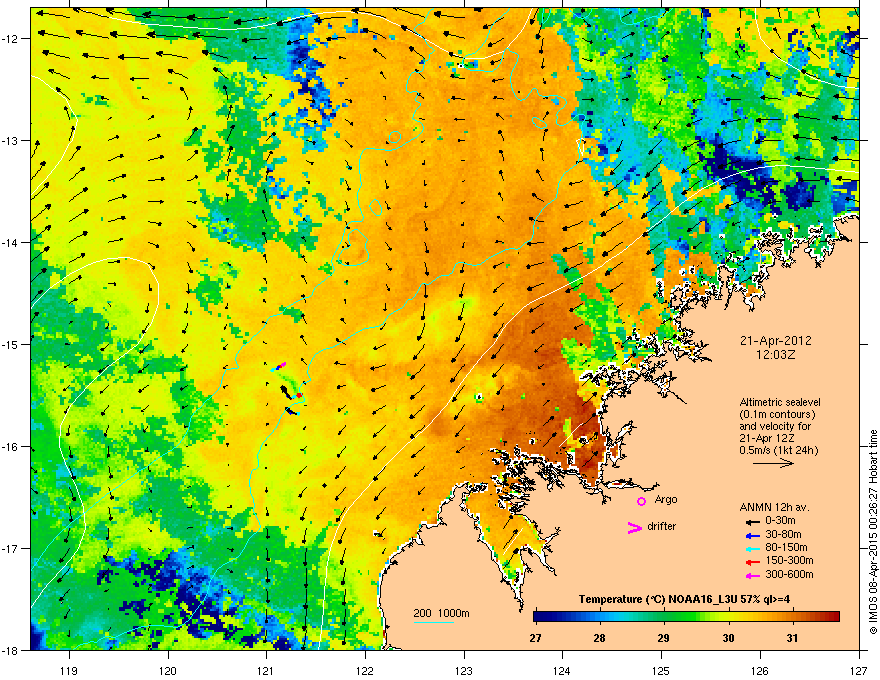This screenshot has width=880, height=680.
Task: Click the red 150-300m arrow in legend
Action: coord(753,562)
